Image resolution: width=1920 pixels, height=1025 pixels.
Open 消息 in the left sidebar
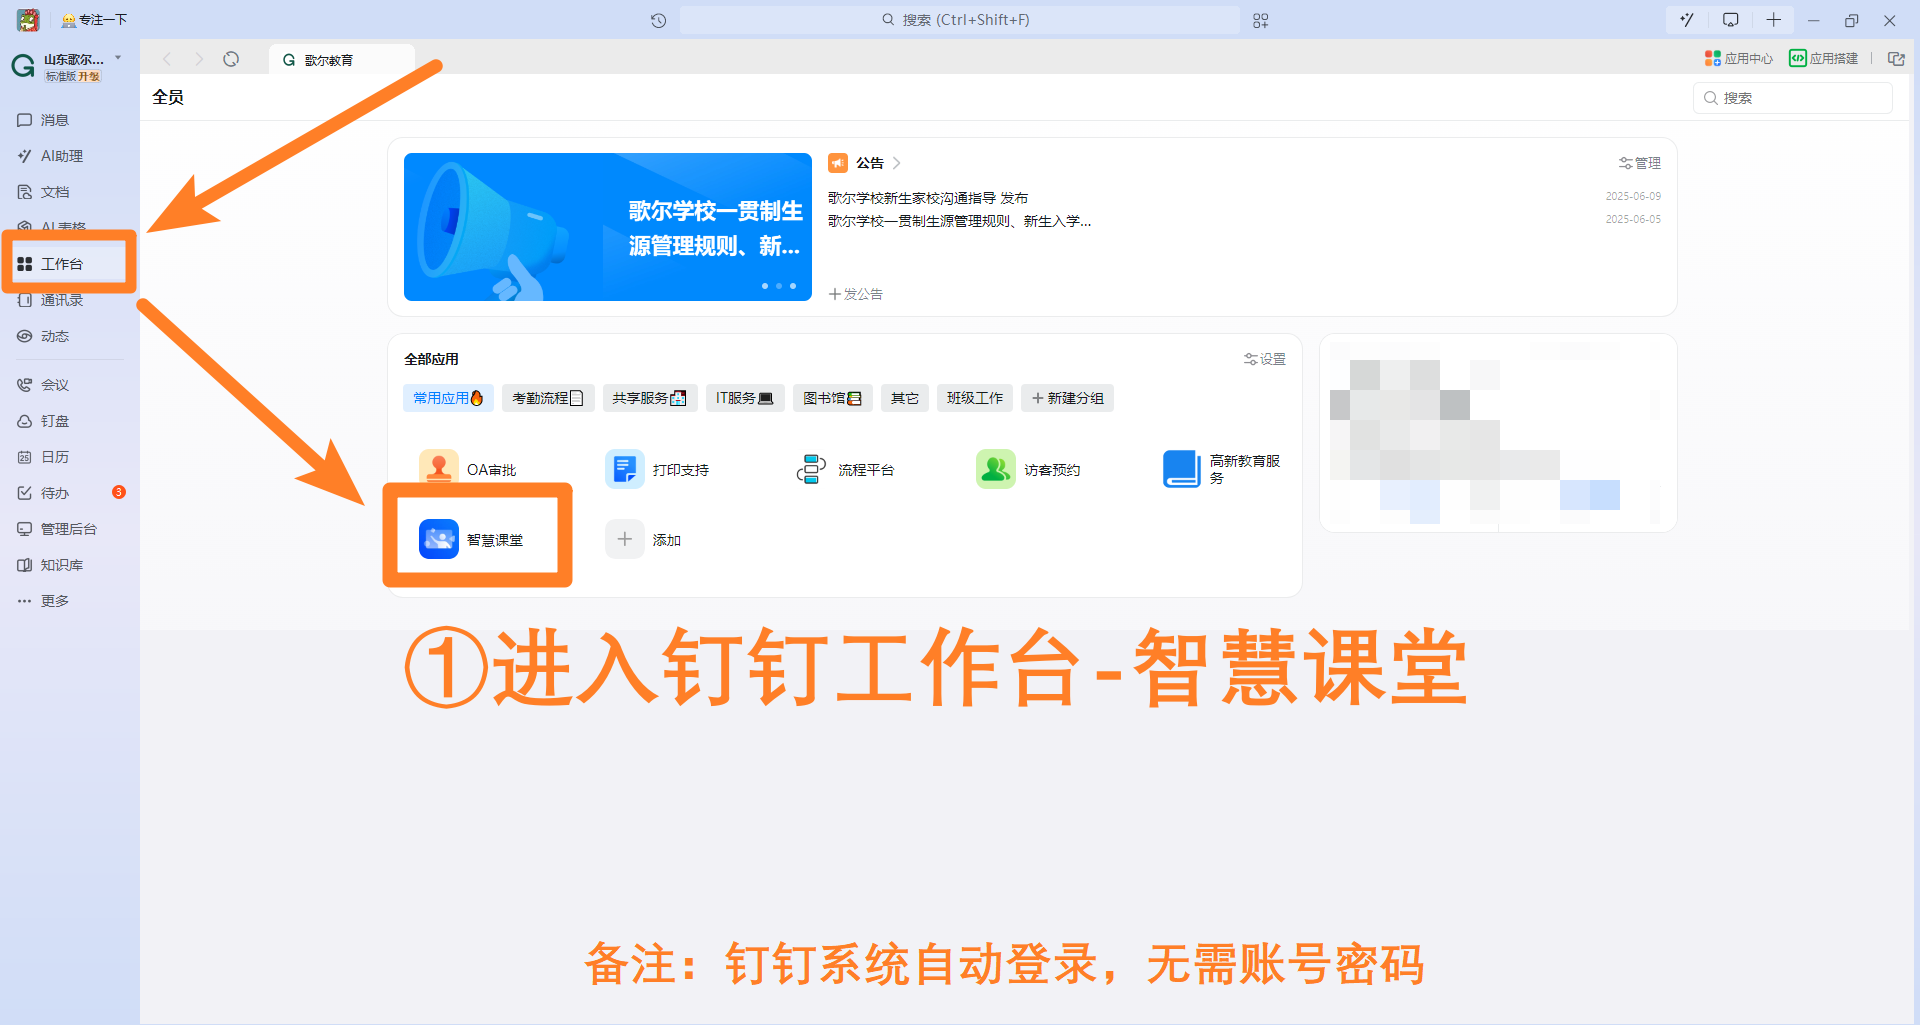pos(56,120)
